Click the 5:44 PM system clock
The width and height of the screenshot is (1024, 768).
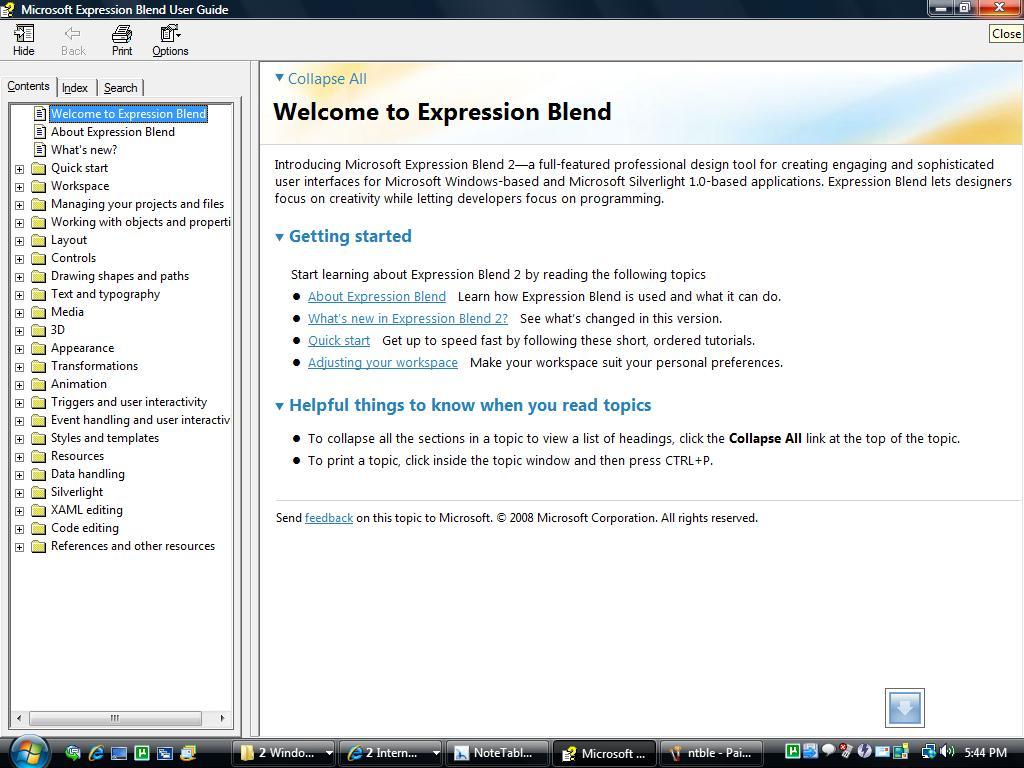[985, 752]
